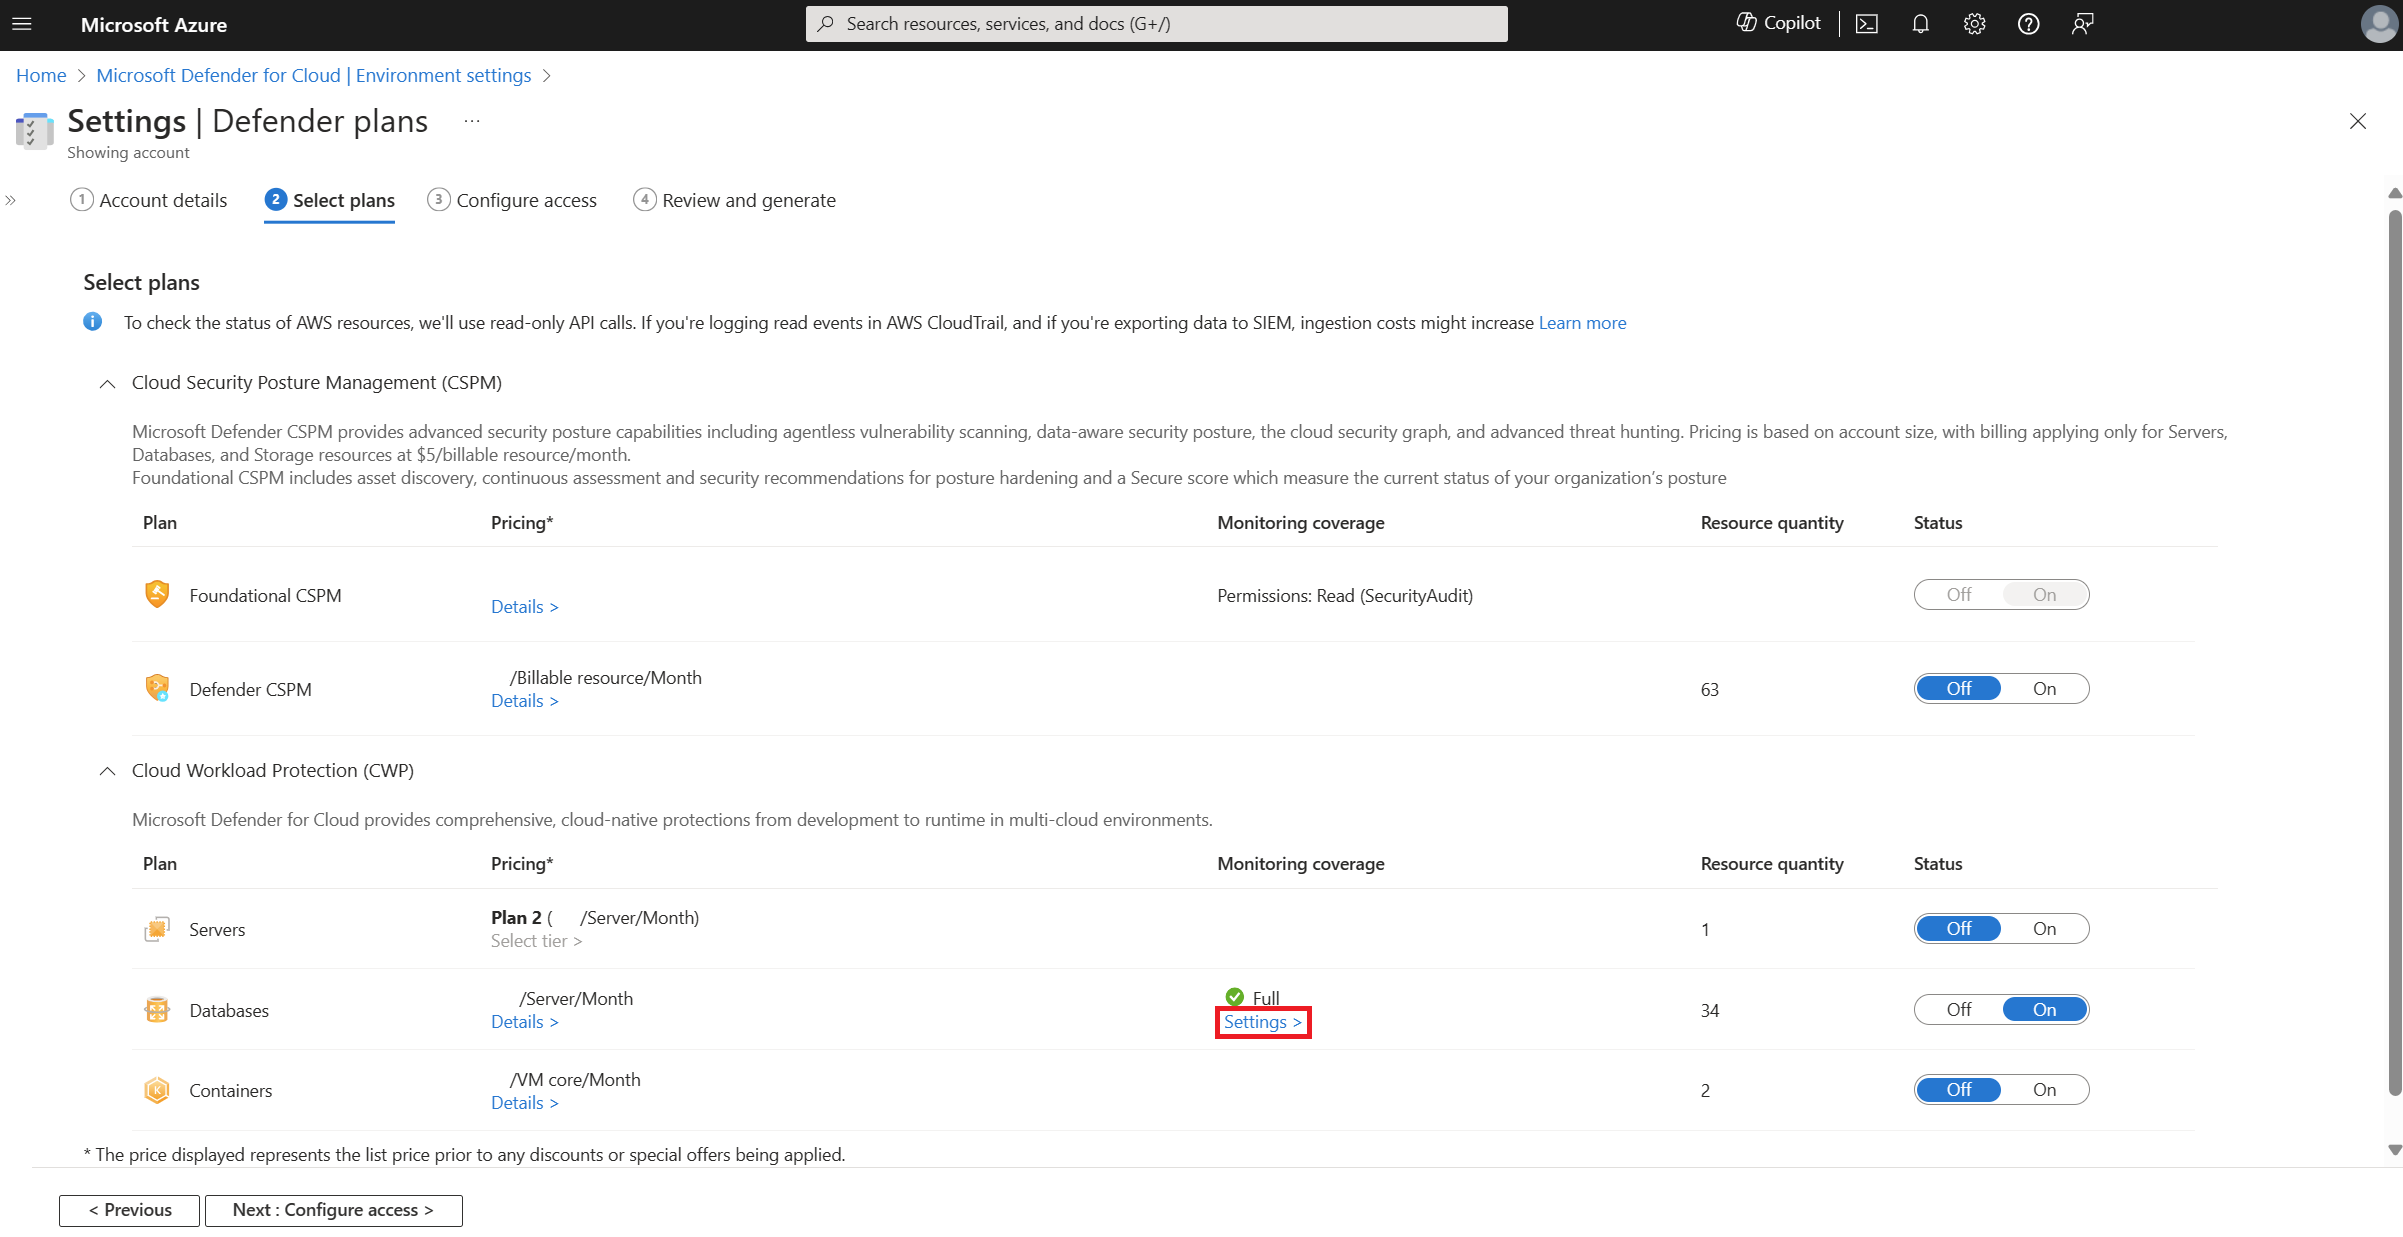
Task: Click Plan 2 pricing text for Servers
Action: [x=595, y=918]
